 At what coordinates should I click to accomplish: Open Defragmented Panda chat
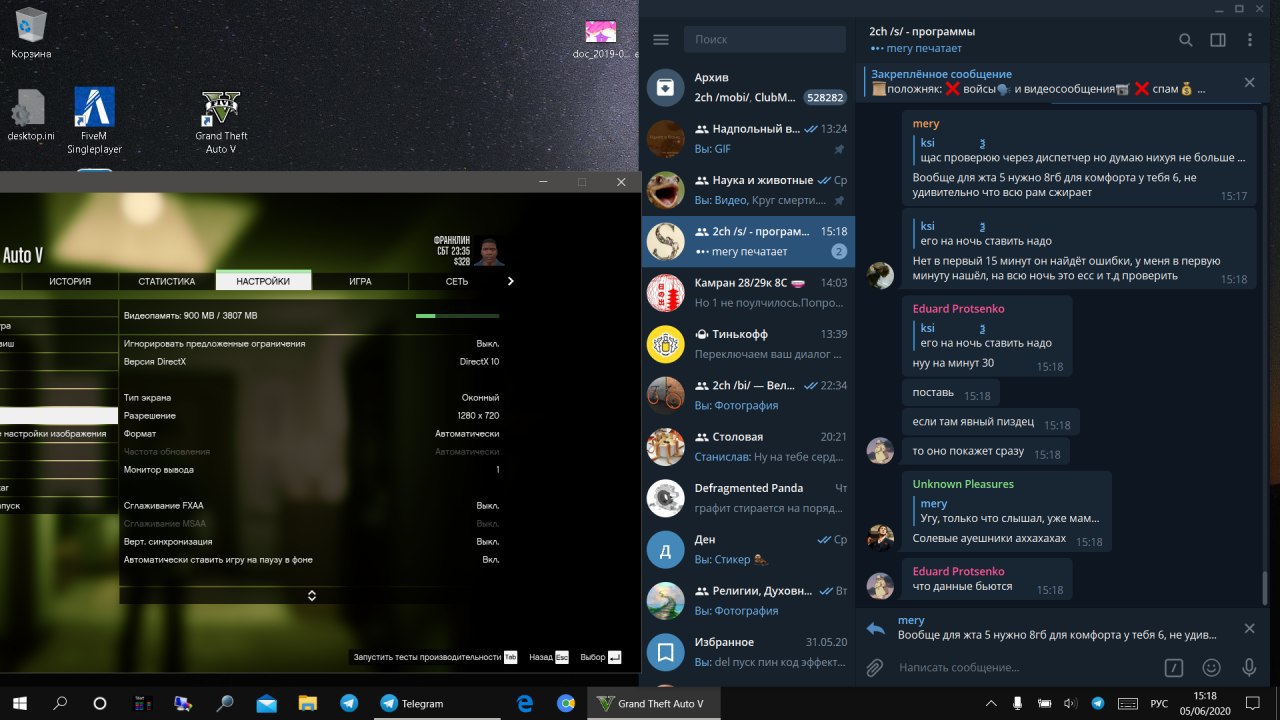[x=748, y=497]
